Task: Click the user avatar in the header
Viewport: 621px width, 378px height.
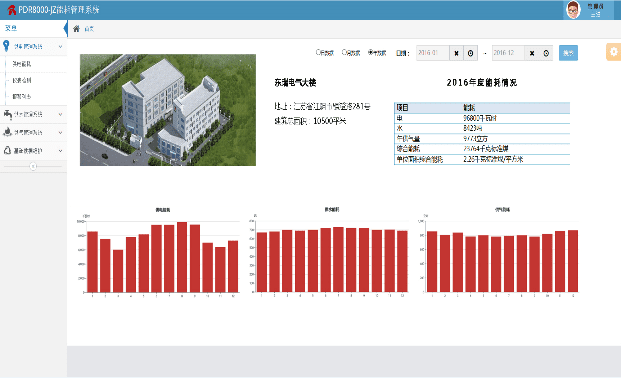Action: point(573,10)
